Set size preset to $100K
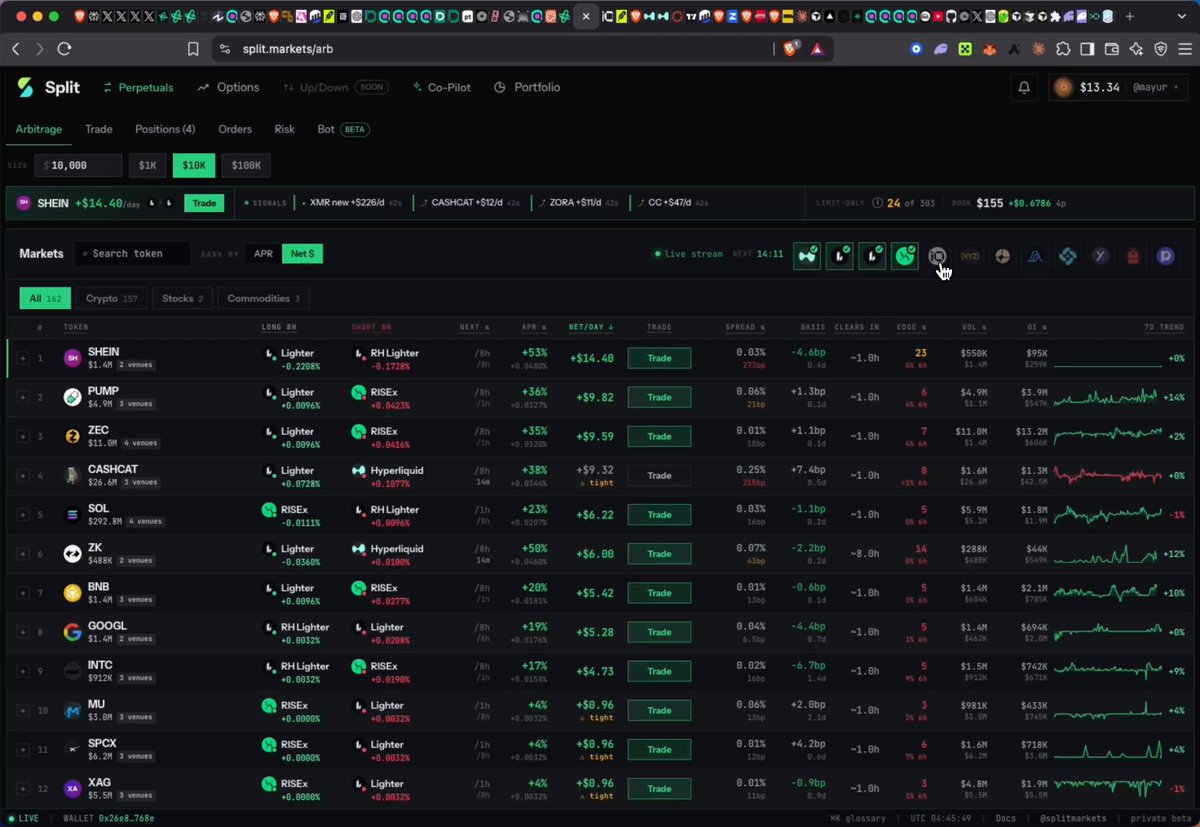This screenshot has width=1200, height=827. [246, 166]
